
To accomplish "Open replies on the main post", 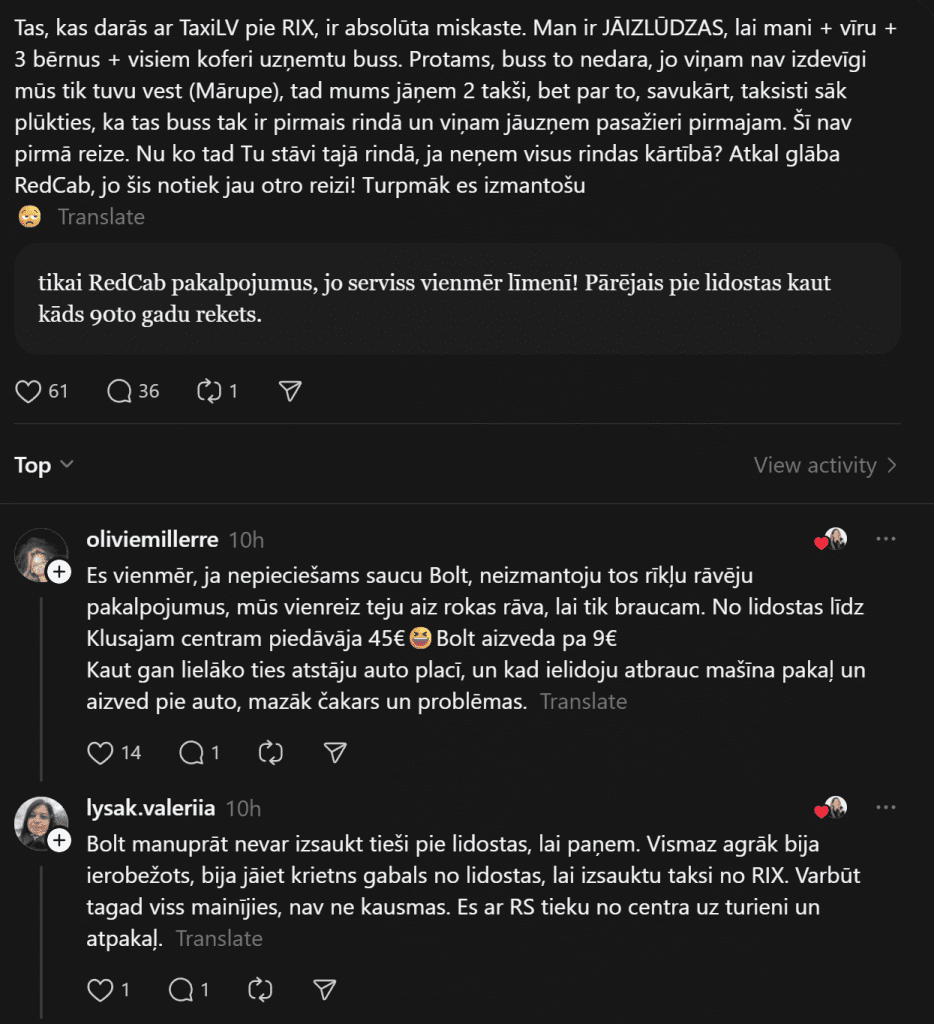I will point(120,391).
